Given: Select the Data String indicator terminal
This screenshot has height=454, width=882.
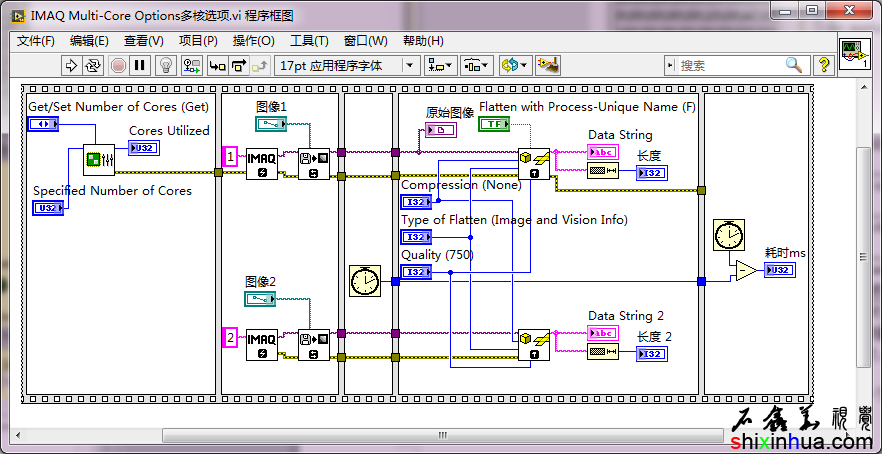Looking at the screenshot, I should 603,152.
